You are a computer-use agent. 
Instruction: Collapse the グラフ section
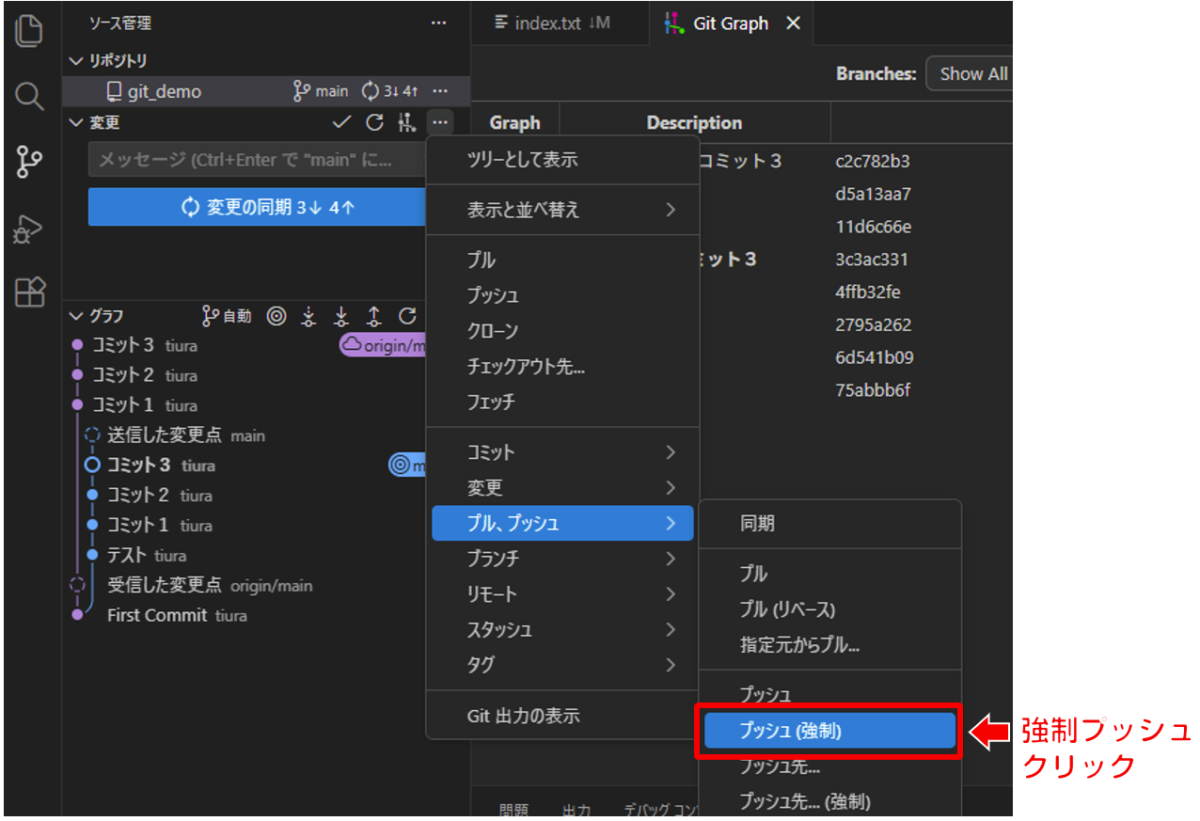76,316
